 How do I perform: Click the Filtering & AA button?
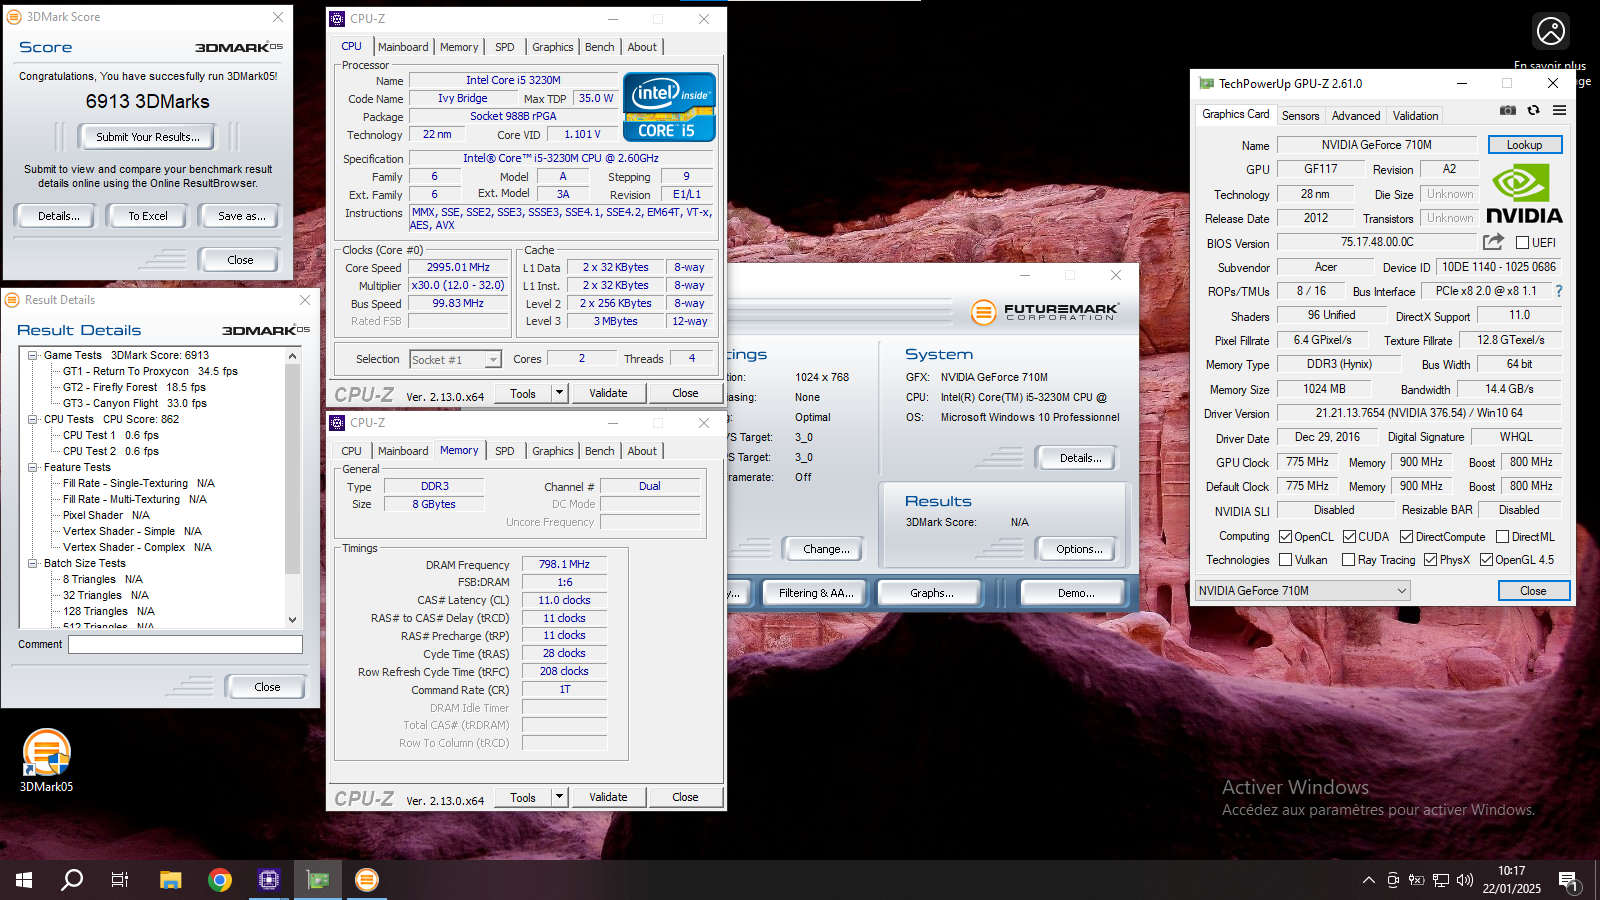point(816,593)
